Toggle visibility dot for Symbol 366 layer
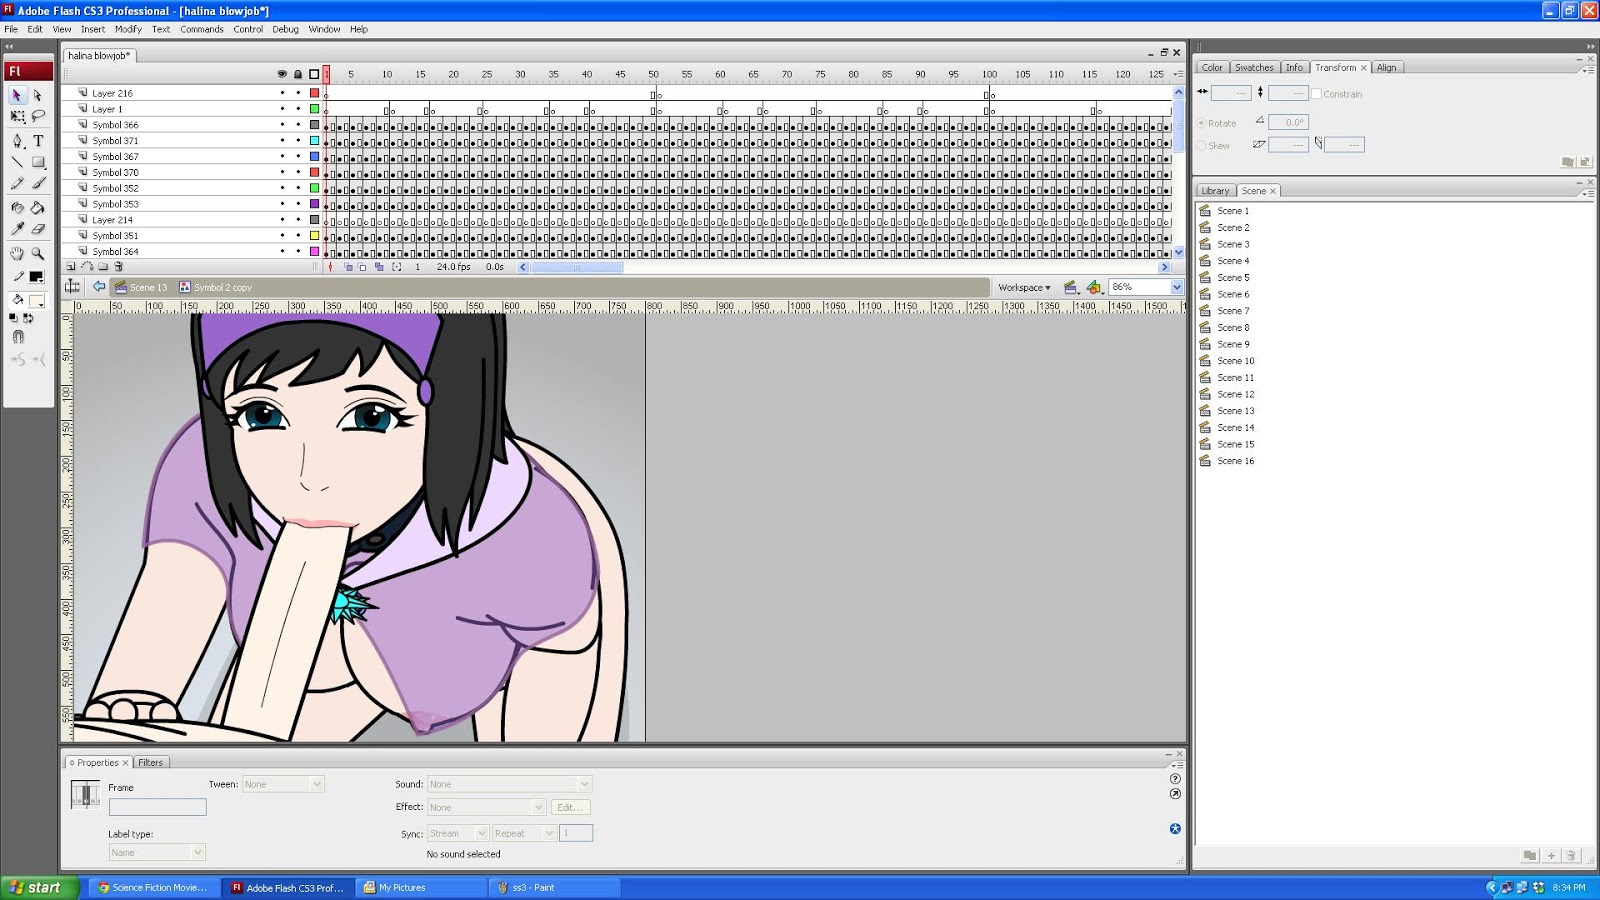Image resolution: width=1600 pixels, height=900 pixels. click(x=282, y=125)
